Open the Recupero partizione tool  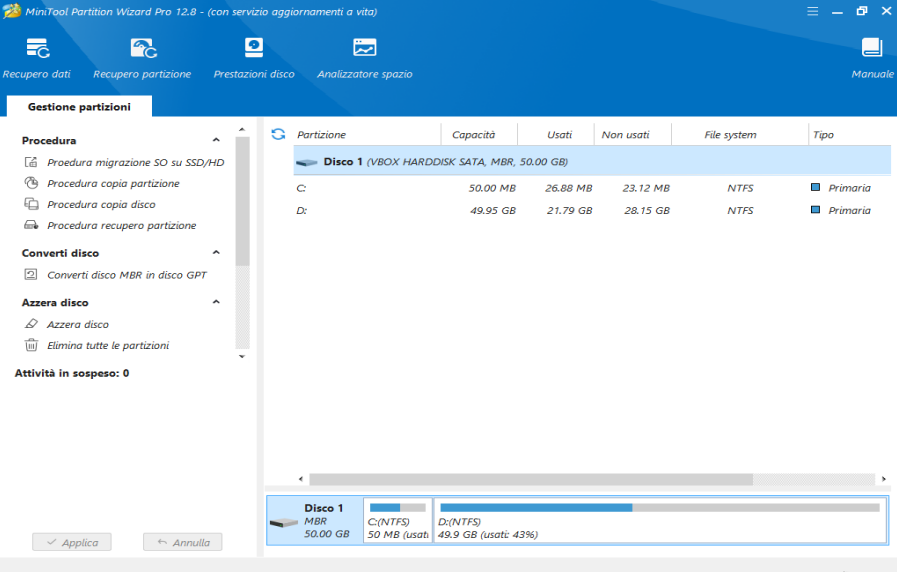[142, 58]
